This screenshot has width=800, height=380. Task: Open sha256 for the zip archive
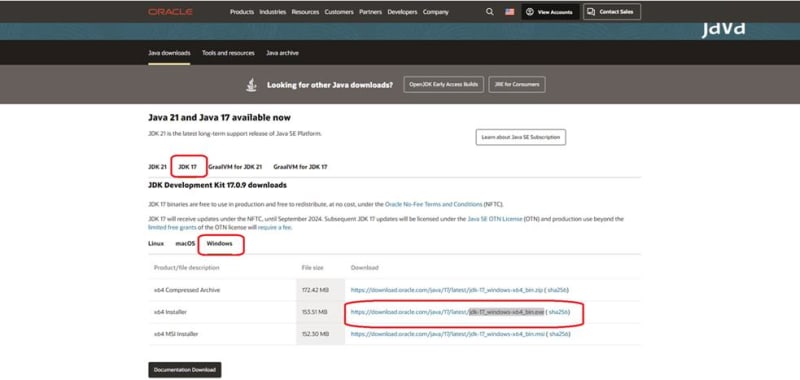point(557,290)
